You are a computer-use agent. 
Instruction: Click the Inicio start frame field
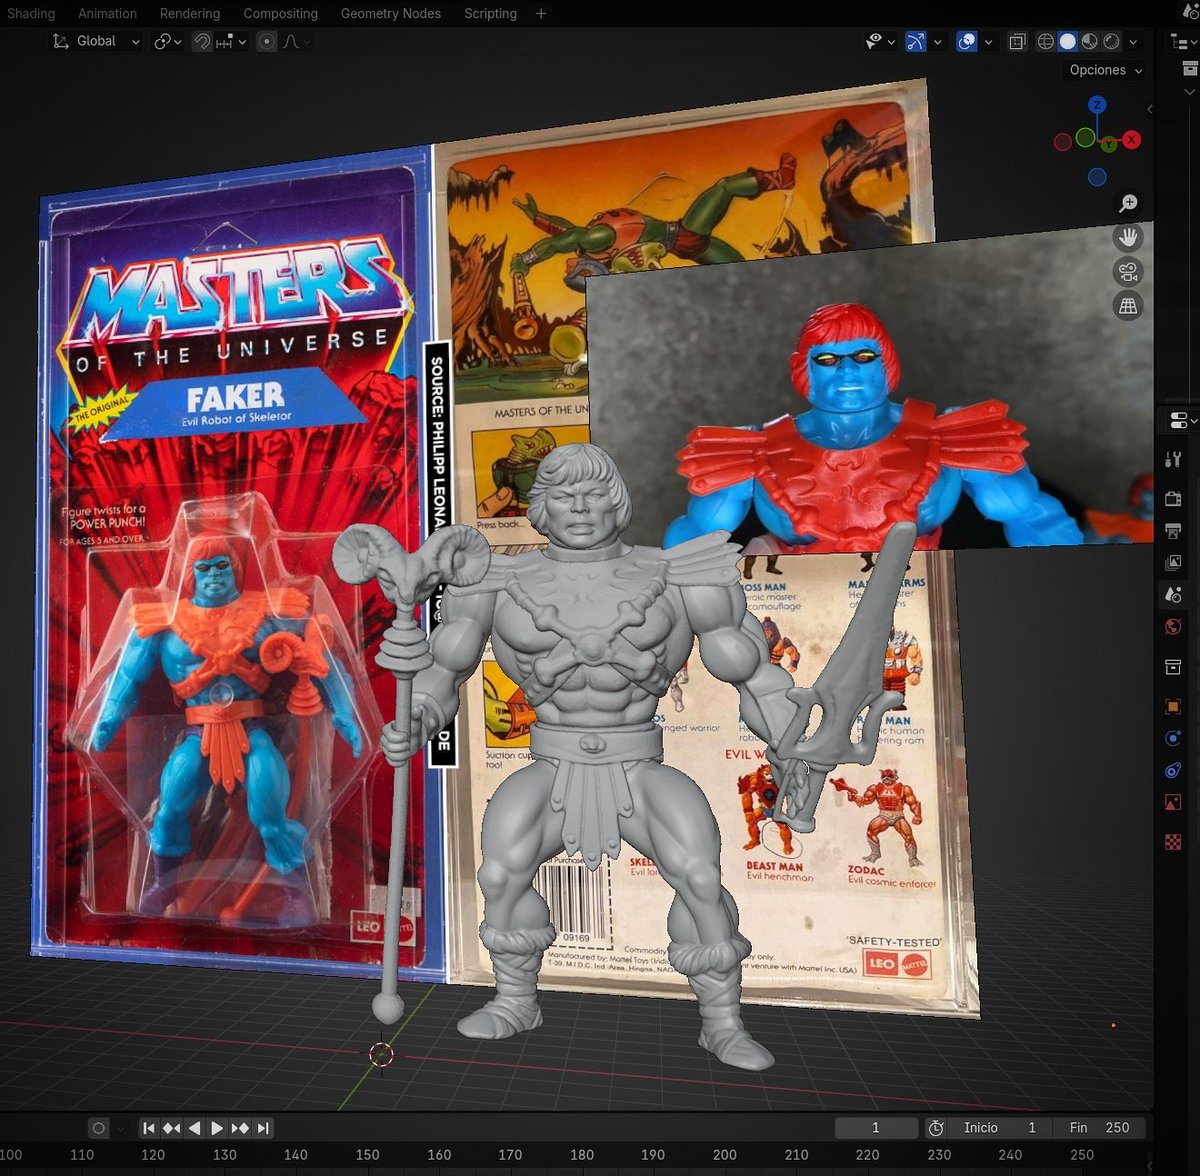(x=1000, y=1128)
